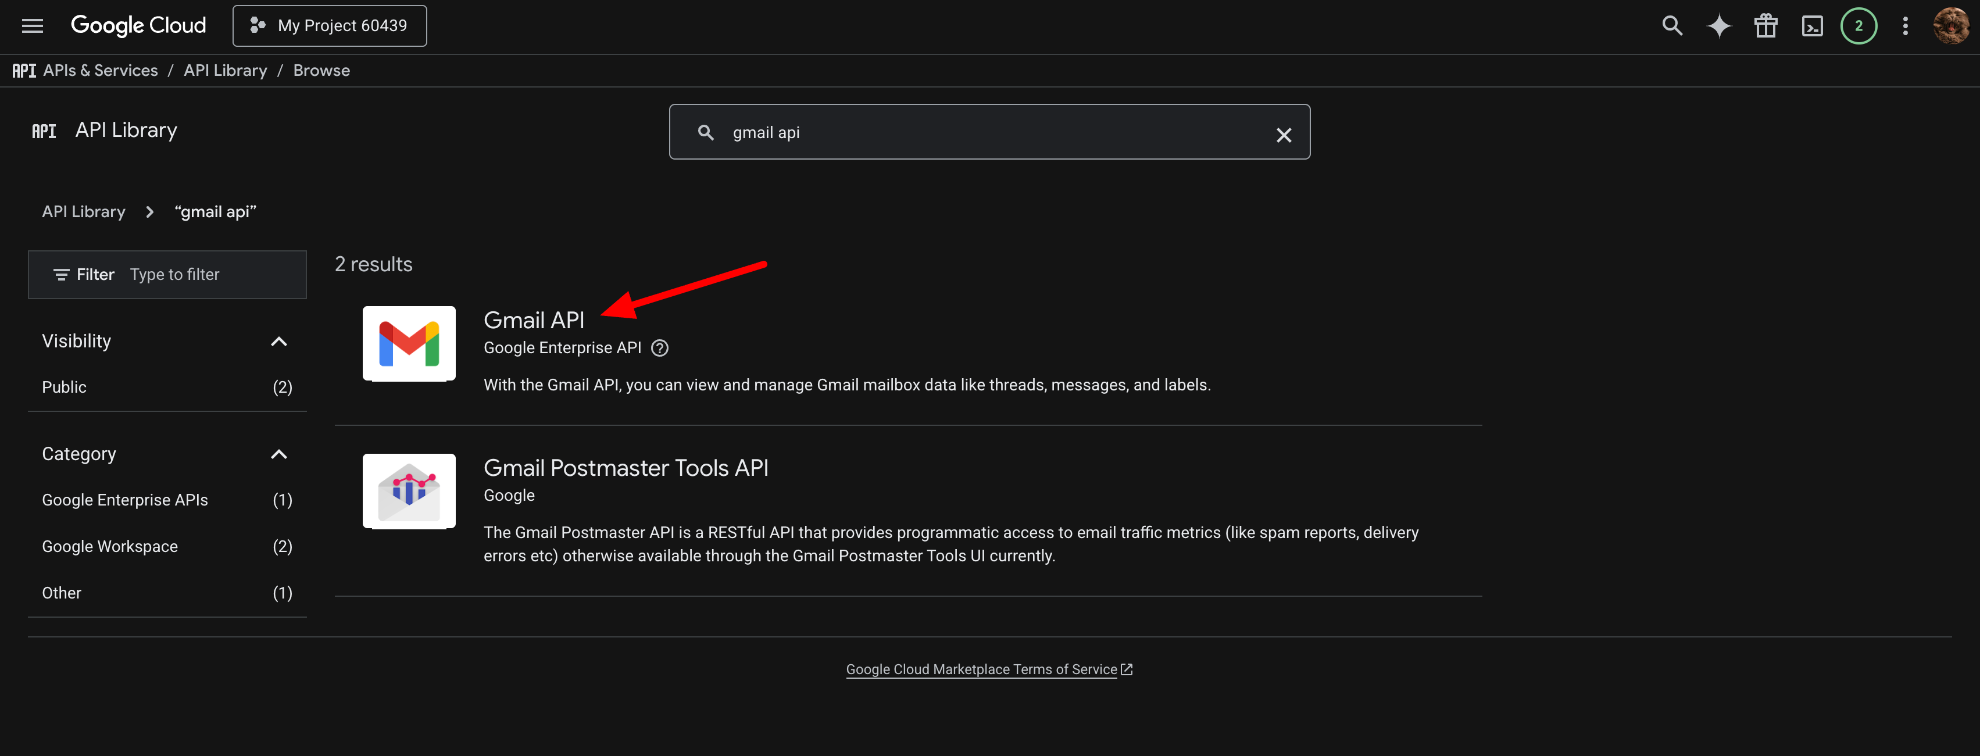Image resolution: width=1980 pixels, height=756 pixels.
Task: Filter by Google Enterprise APIs category
Action: click(167, 500)
